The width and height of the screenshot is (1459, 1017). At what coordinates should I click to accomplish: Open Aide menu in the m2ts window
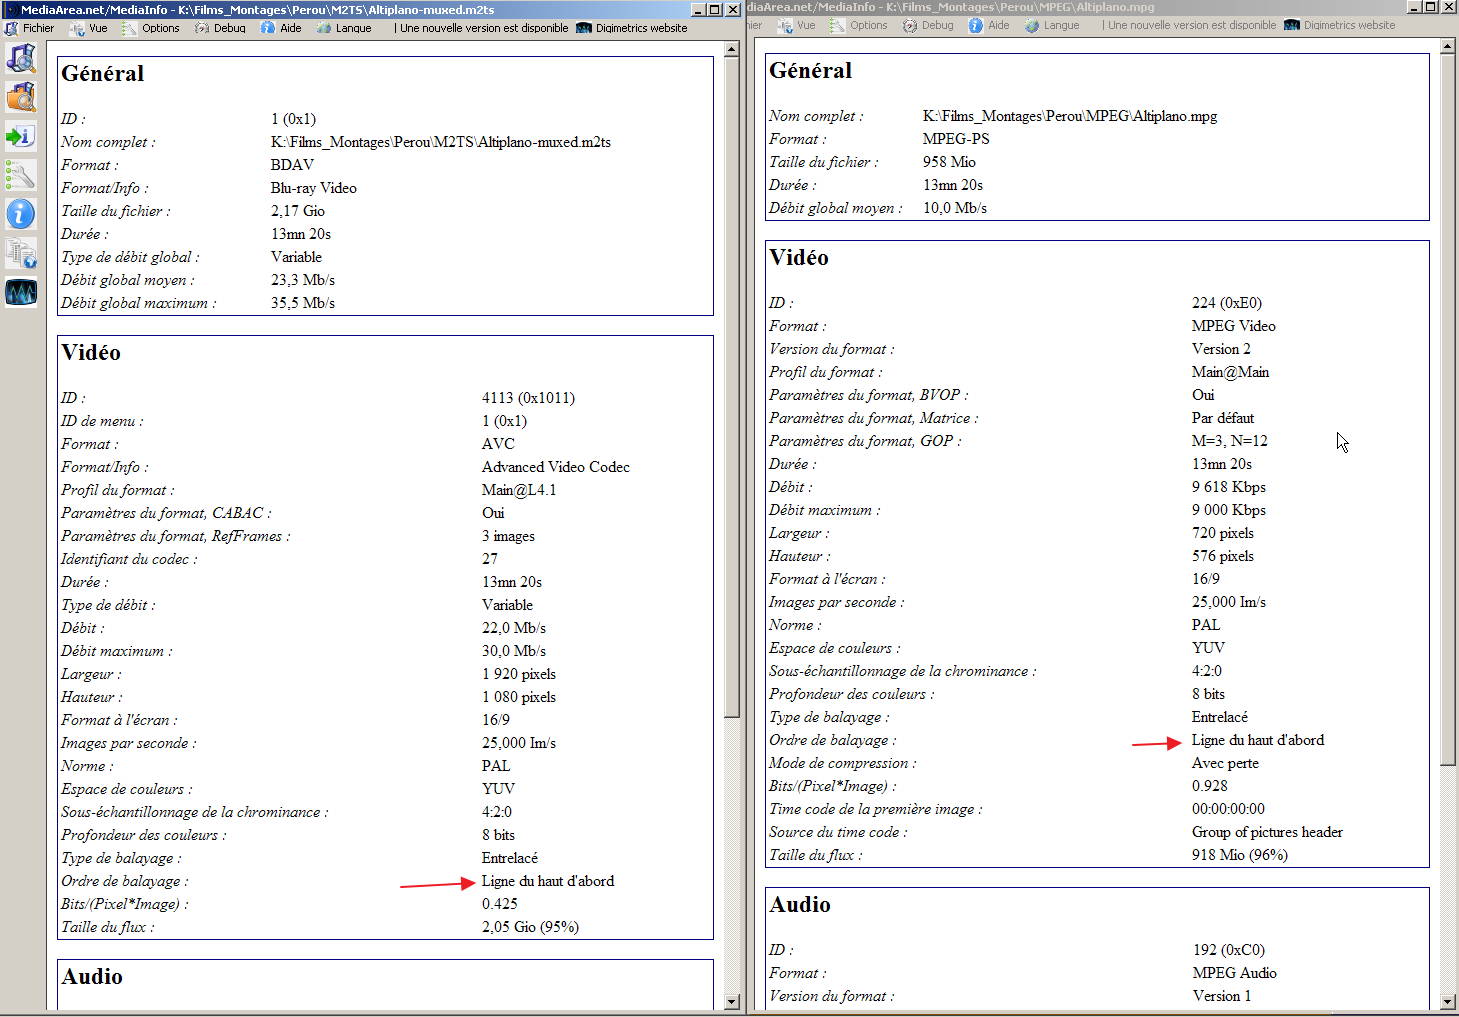click(x=291, y=28)
